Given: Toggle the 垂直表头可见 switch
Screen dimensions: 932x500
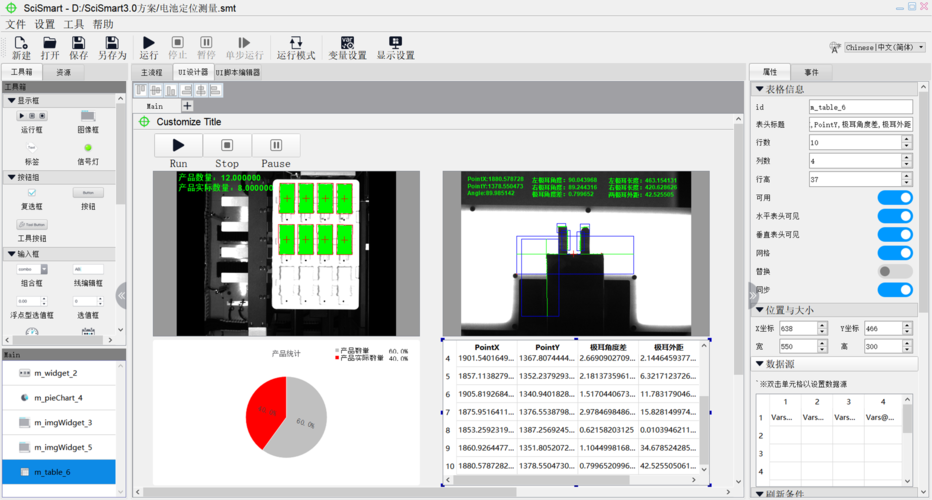Looking at the screenshot, I should coord(895,234).
